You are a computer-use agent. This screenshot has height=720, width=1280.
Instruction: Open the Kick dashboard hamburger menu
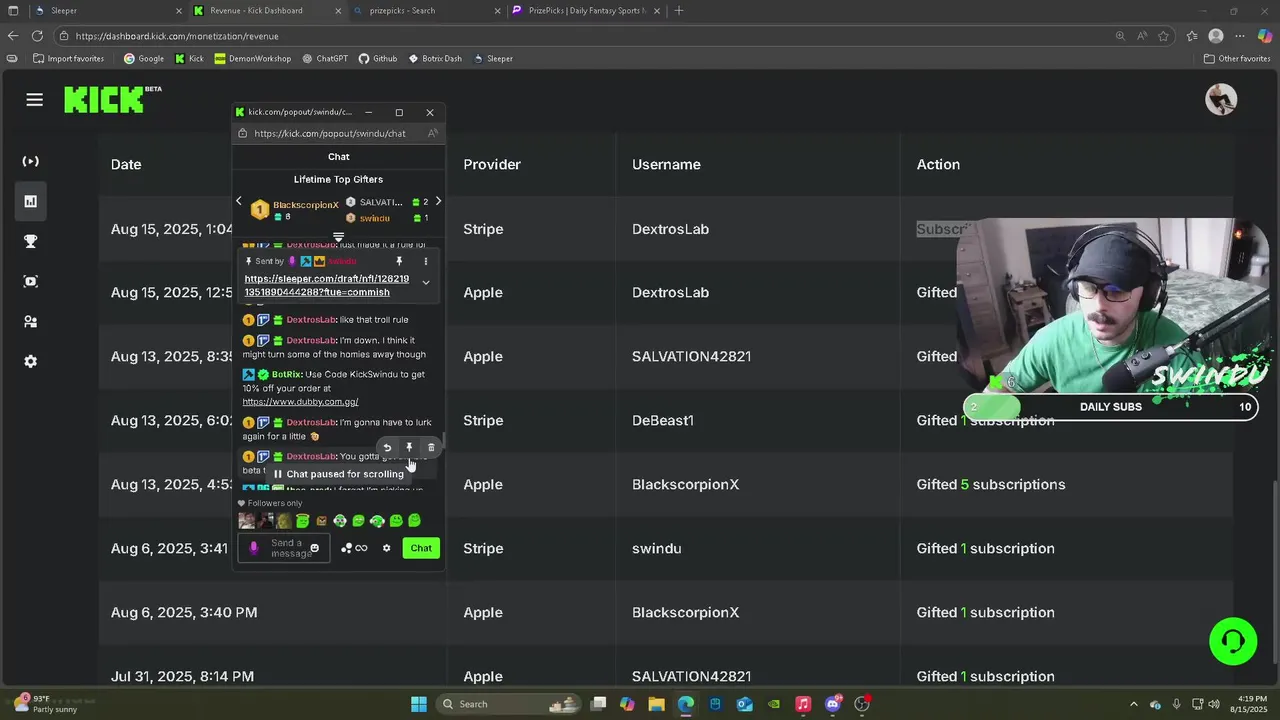click(35, 100)
